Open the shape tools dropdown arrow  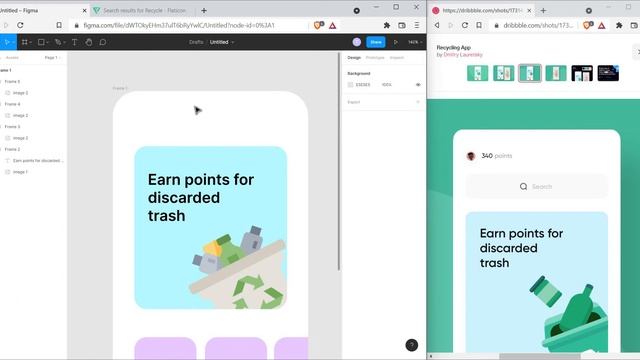click(x=47, y=42)
